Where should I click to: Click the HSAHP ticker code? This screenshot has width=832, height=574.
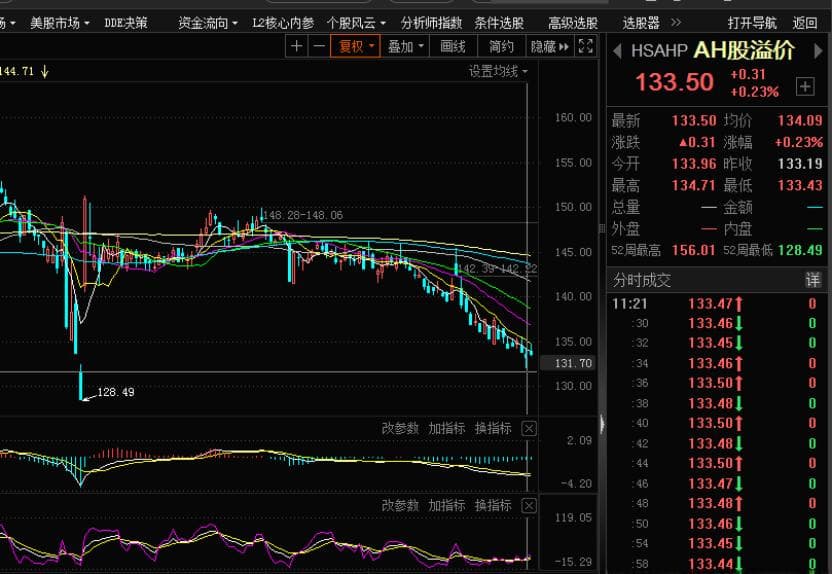point(658,51)
